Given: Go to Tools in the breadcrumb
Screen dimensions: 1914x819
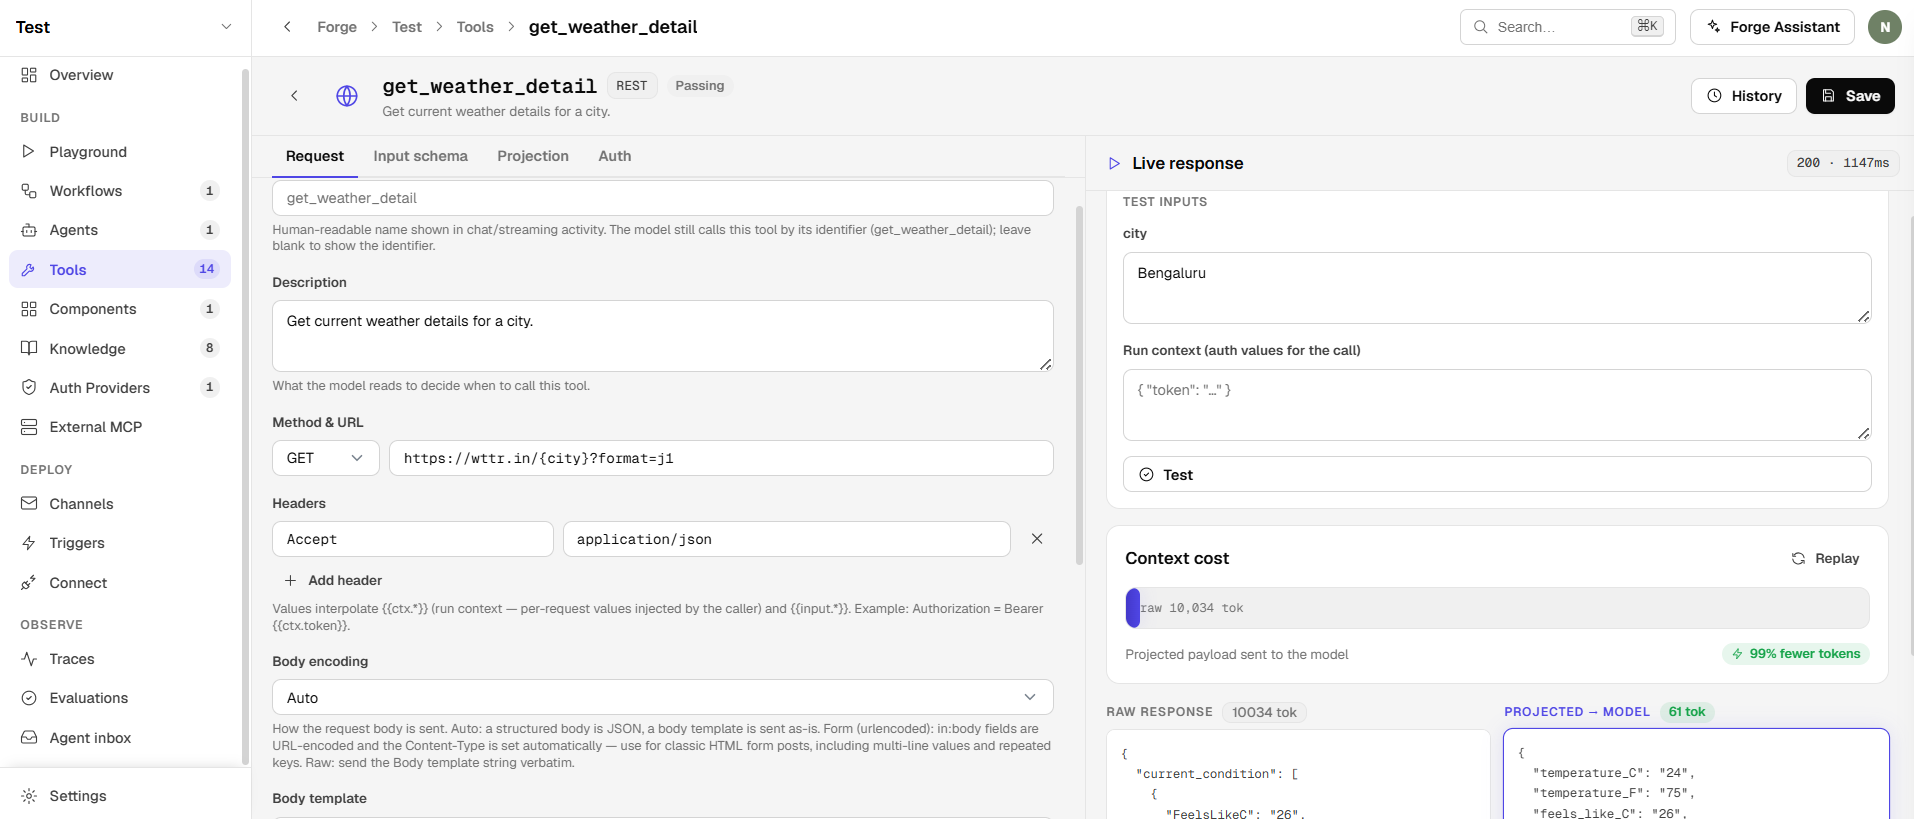Looking at the screenshot, I should (475, 27).
